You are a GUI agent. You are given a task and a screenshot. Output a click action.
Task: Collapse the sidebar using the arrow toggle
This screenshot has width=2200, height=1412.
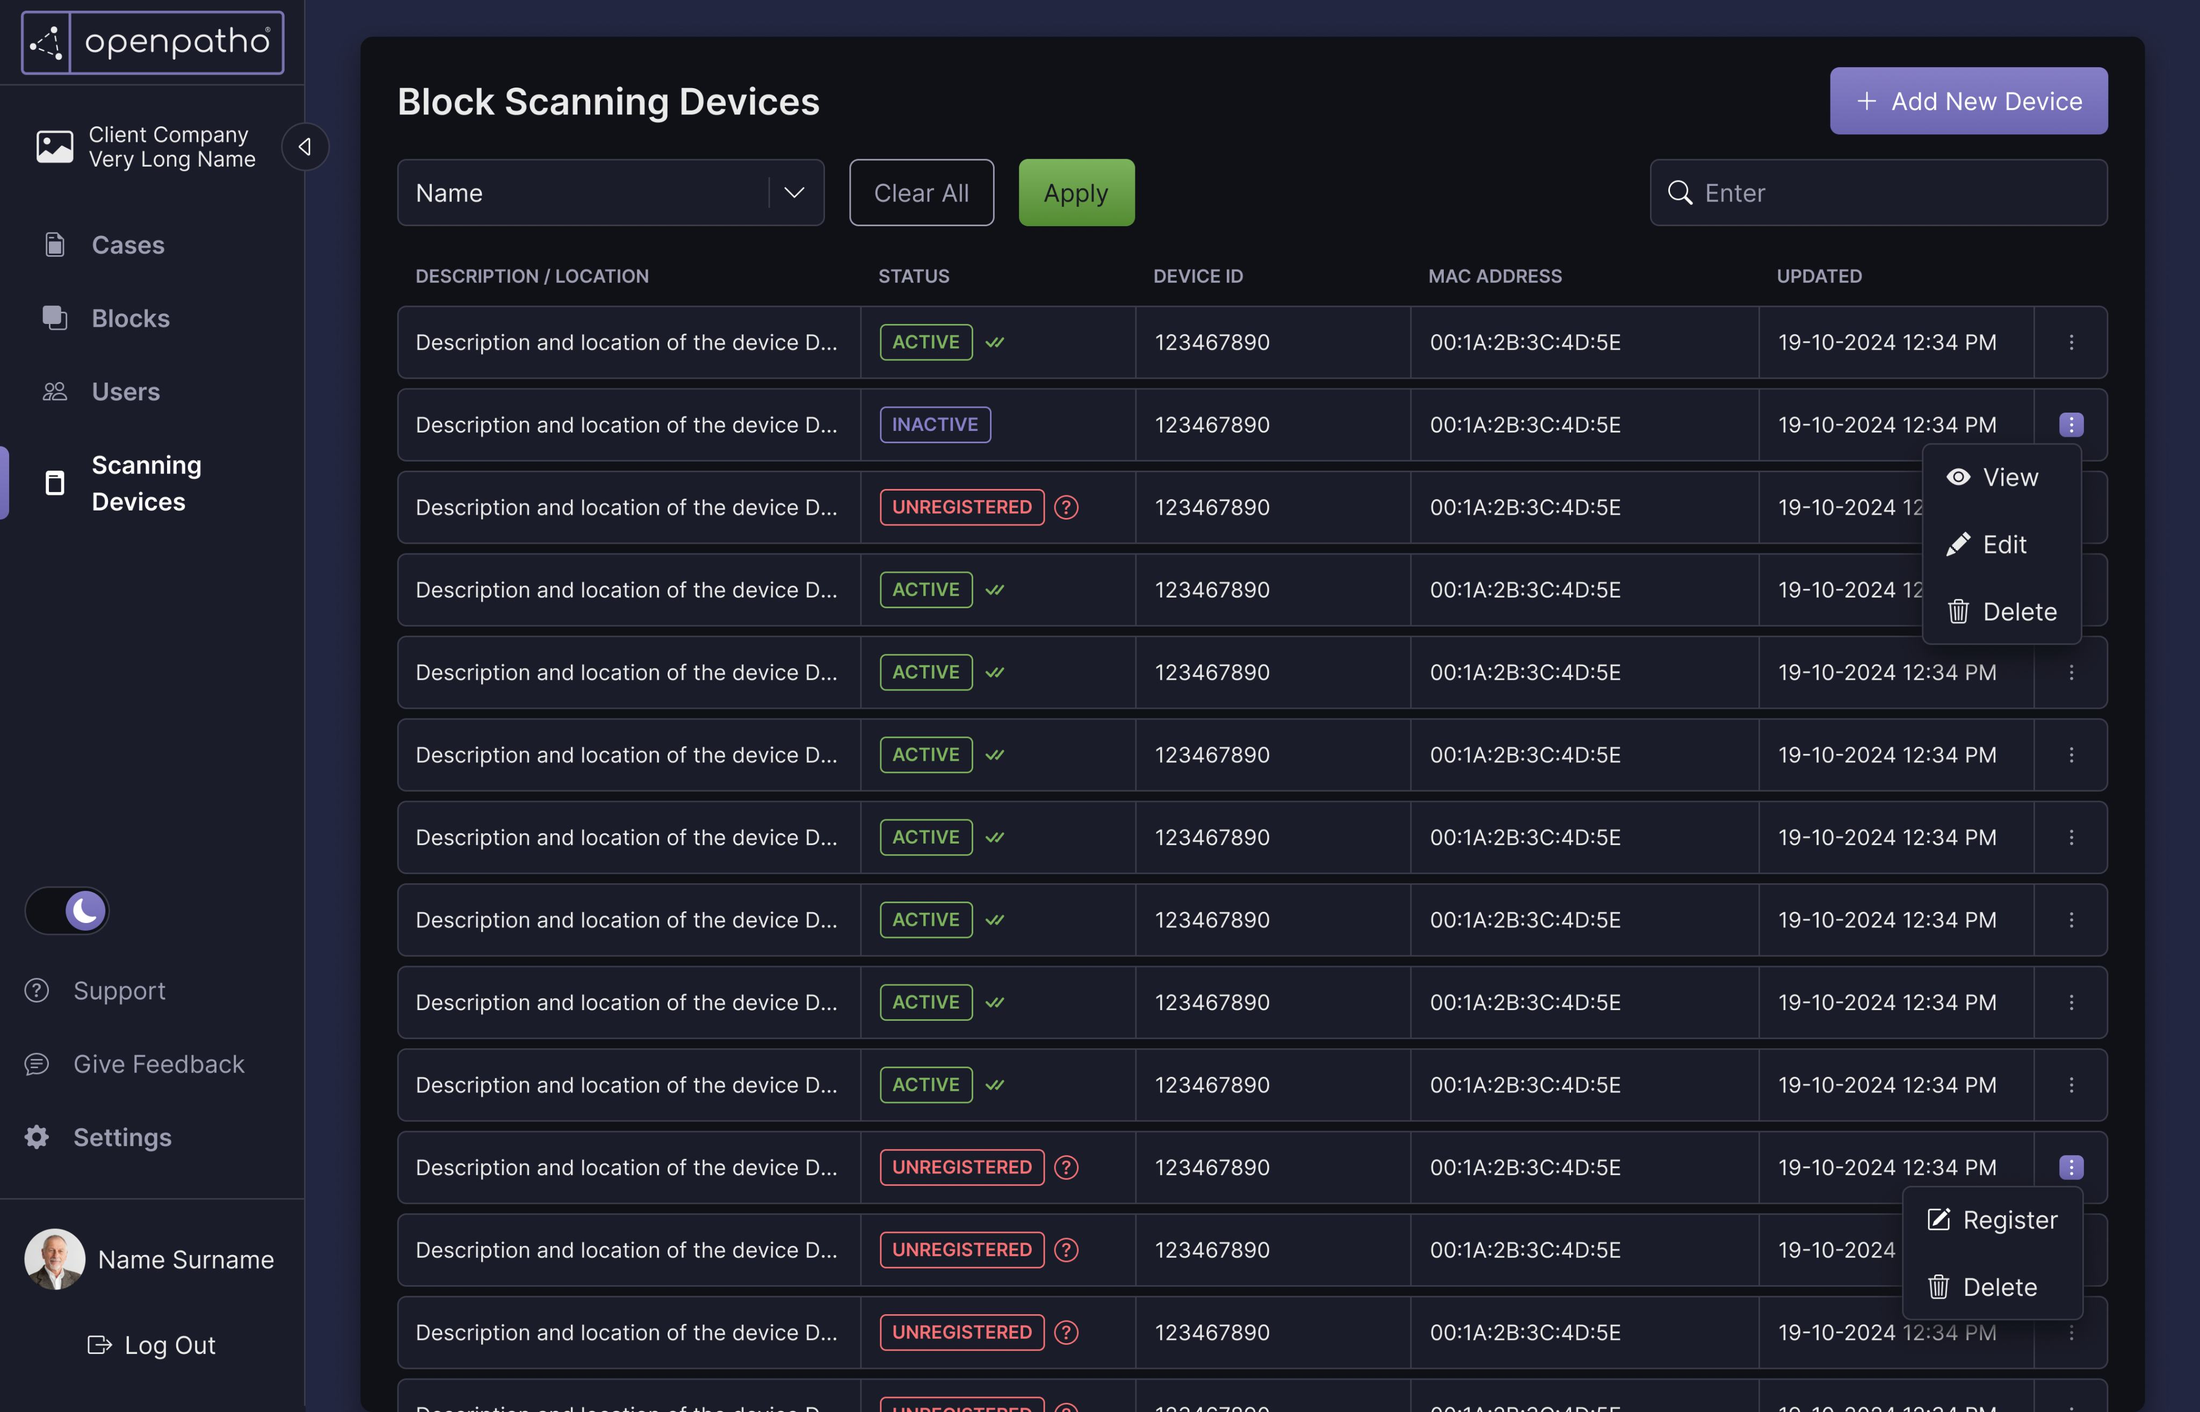pyautogui.click(x=304, y=147)
